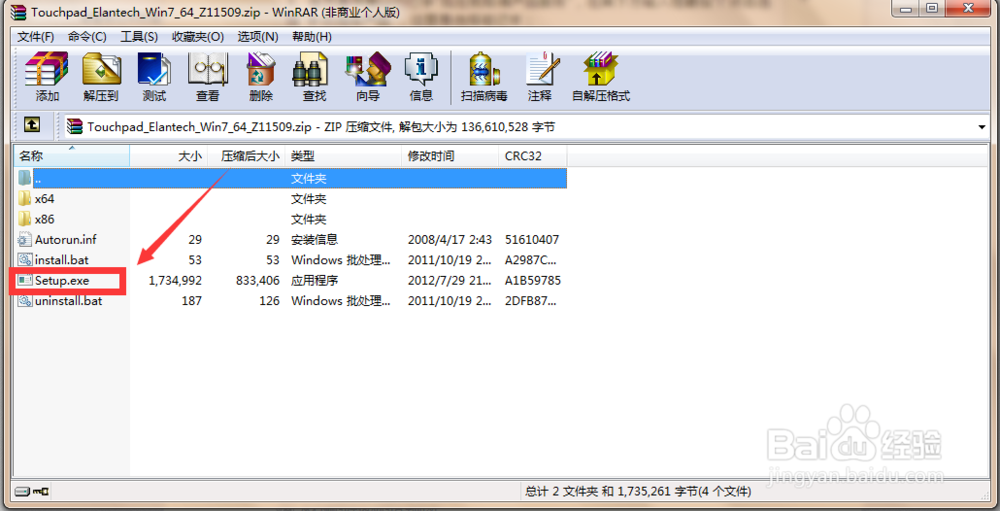
Task: Click Setup.exe size value 1,734,992
Action: tap(175, 281)
